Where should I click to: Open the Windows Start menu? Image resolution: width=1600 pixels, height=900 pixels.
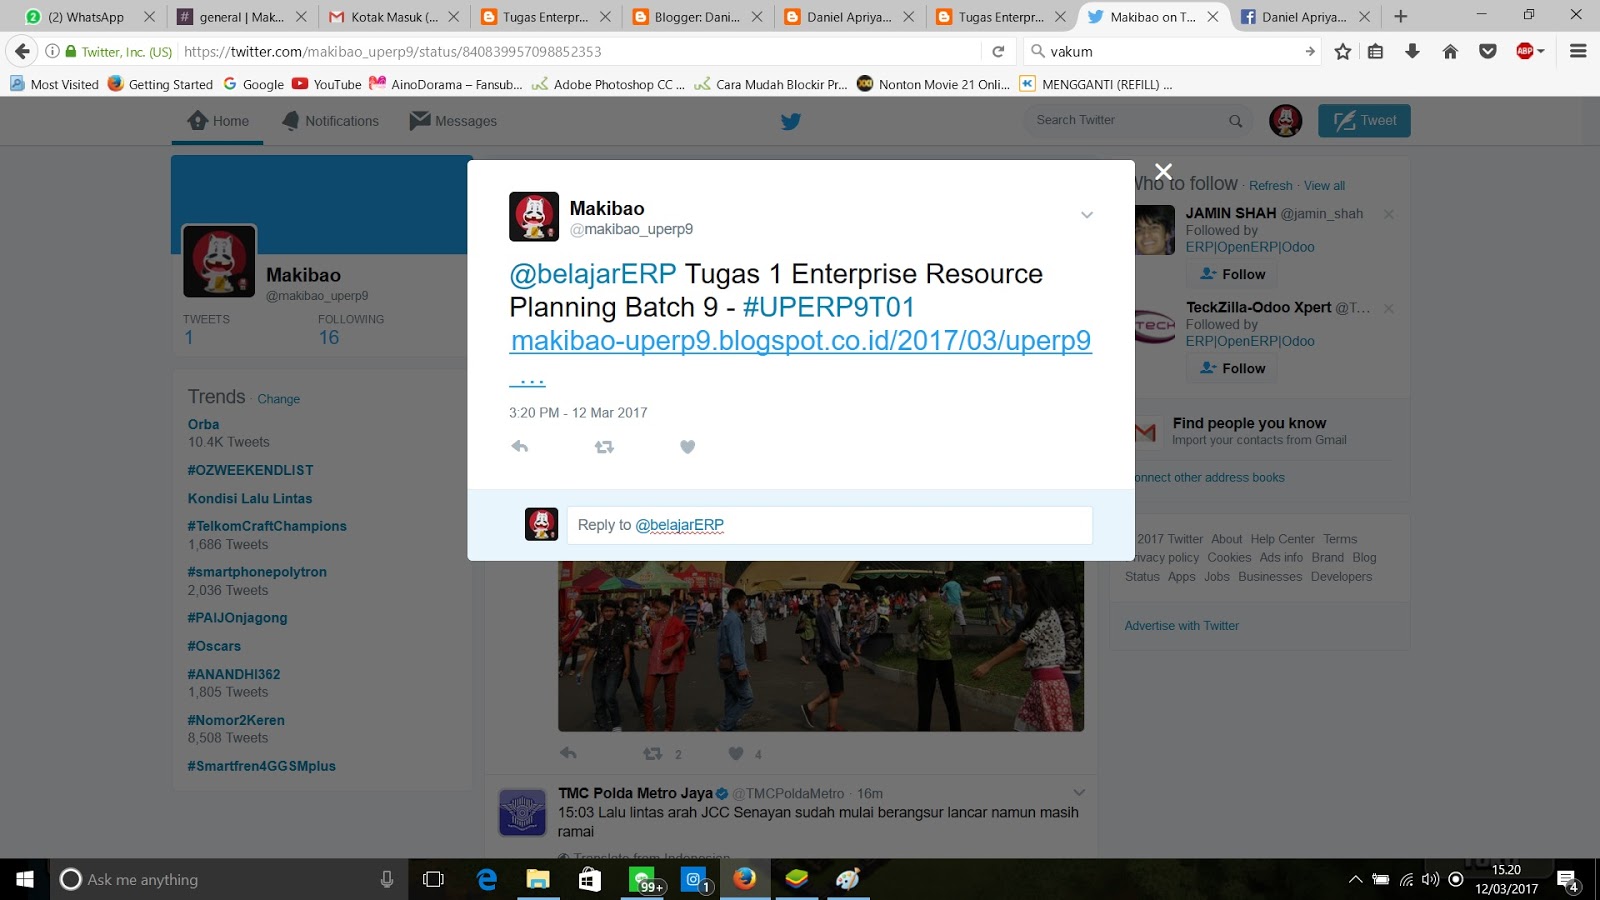[x=25, y=880]
